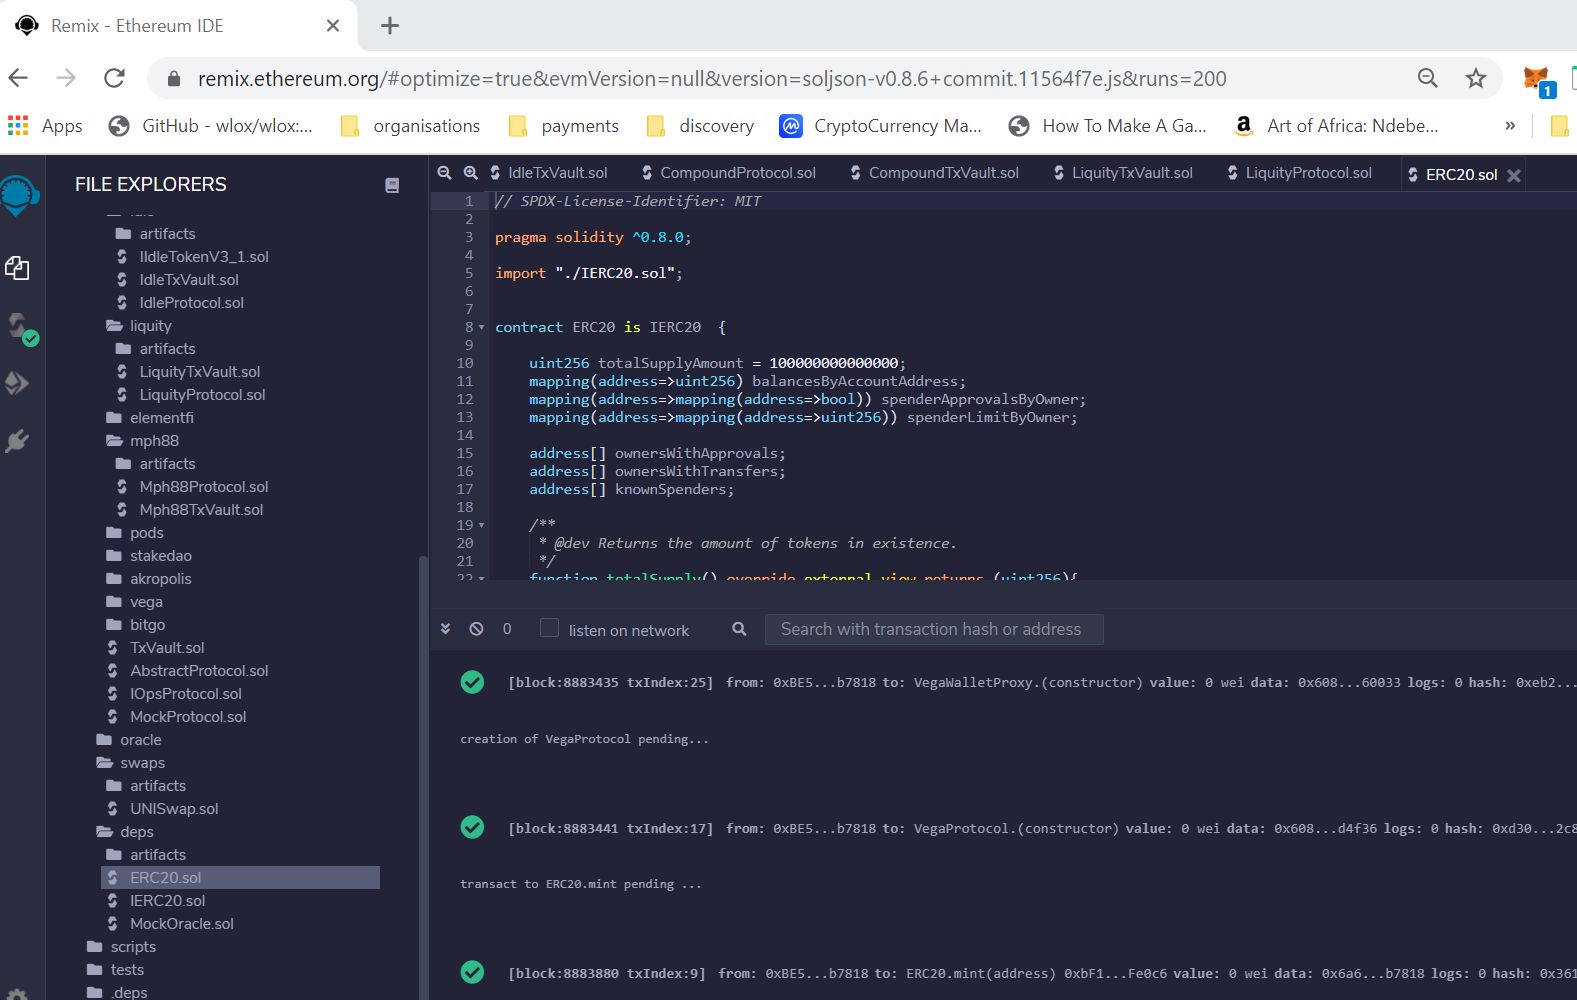Expand the scripts folder
This screenshot has height=1000, width=1577.
coord(121,947)
